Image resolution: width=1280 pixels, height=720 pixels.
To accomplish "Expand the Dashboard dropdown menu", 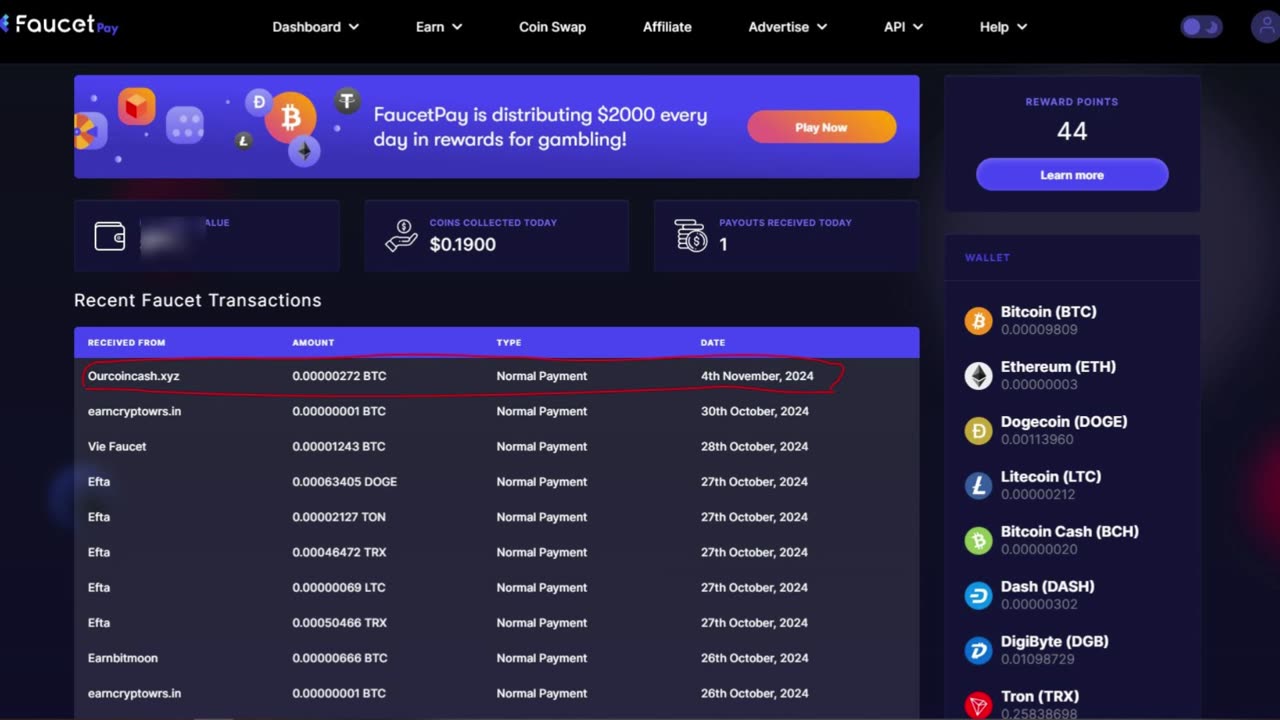I will [x=315, y=27].
